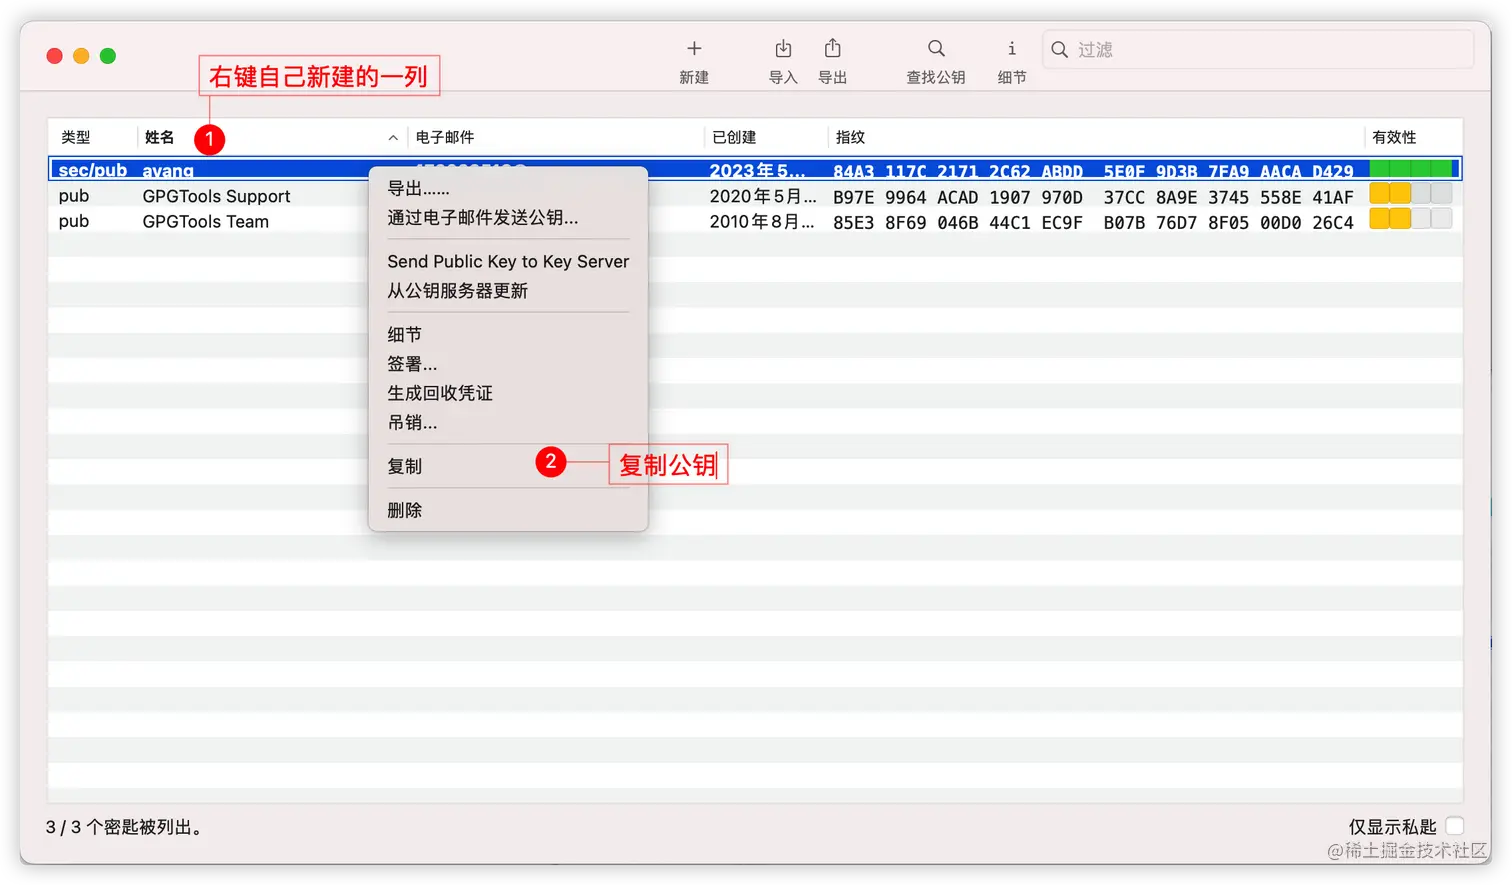The image size is (1512, 885).
Task: Choose 导出…… from the context menu
Action: (508, 188)
